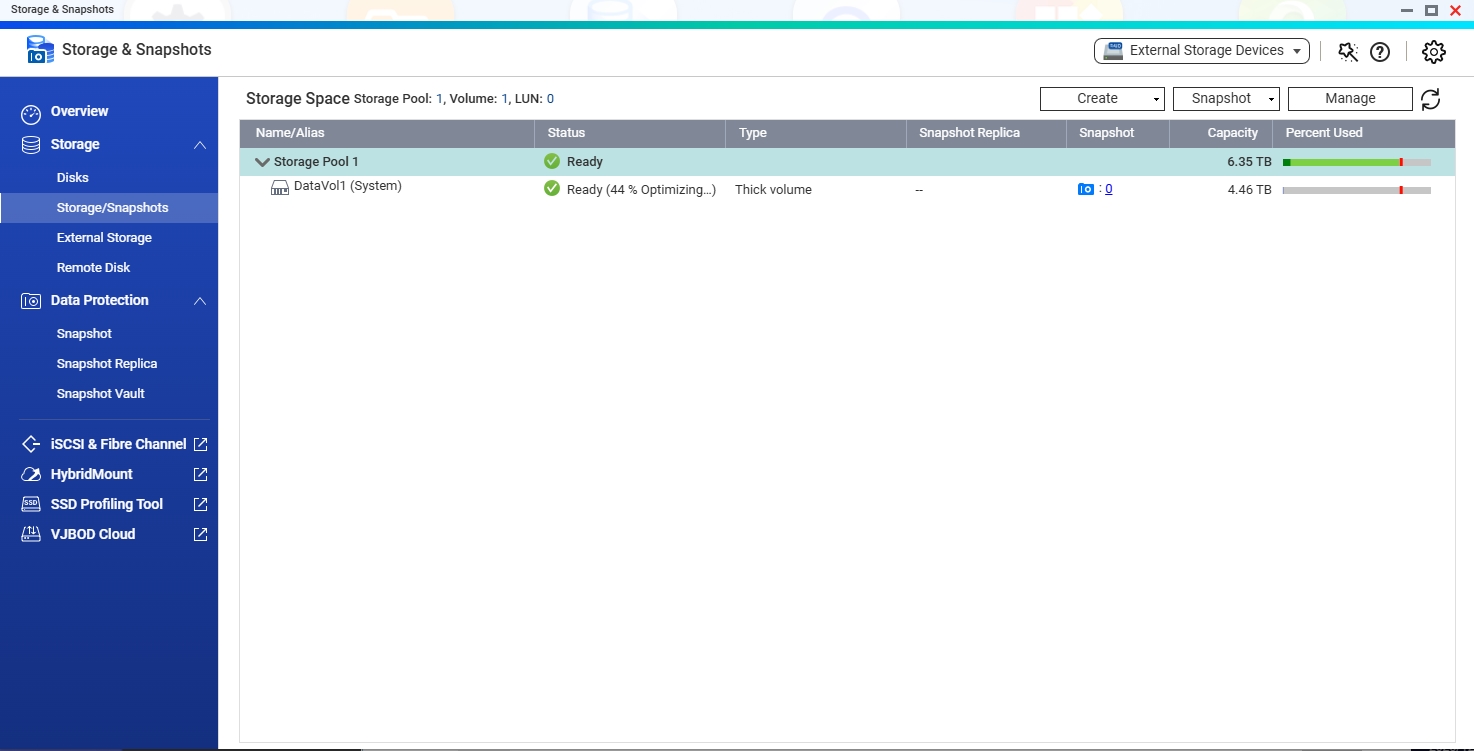Maximize the Storage & Snapshots window
This screenshot has width=1474, height=751.
pyautogui.click(x=1431, y=10)
